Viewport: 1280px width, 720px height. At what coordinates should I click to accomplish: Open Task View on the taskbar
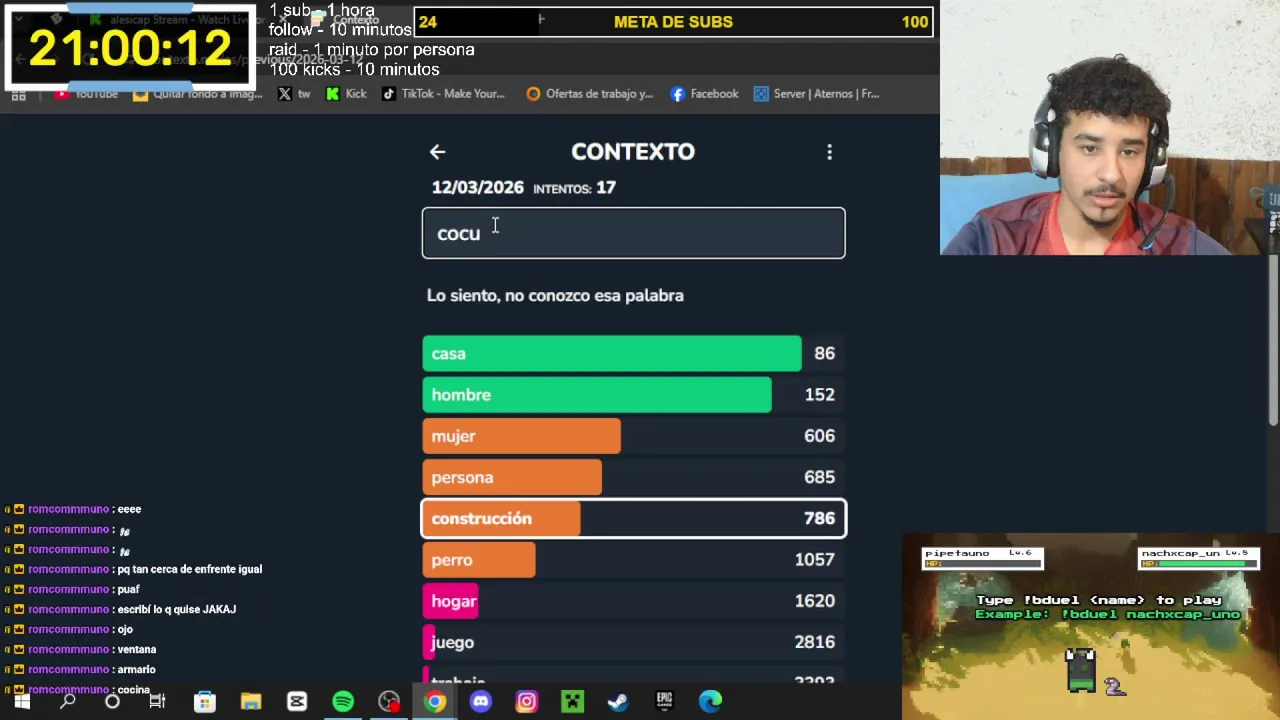point(157,702)
